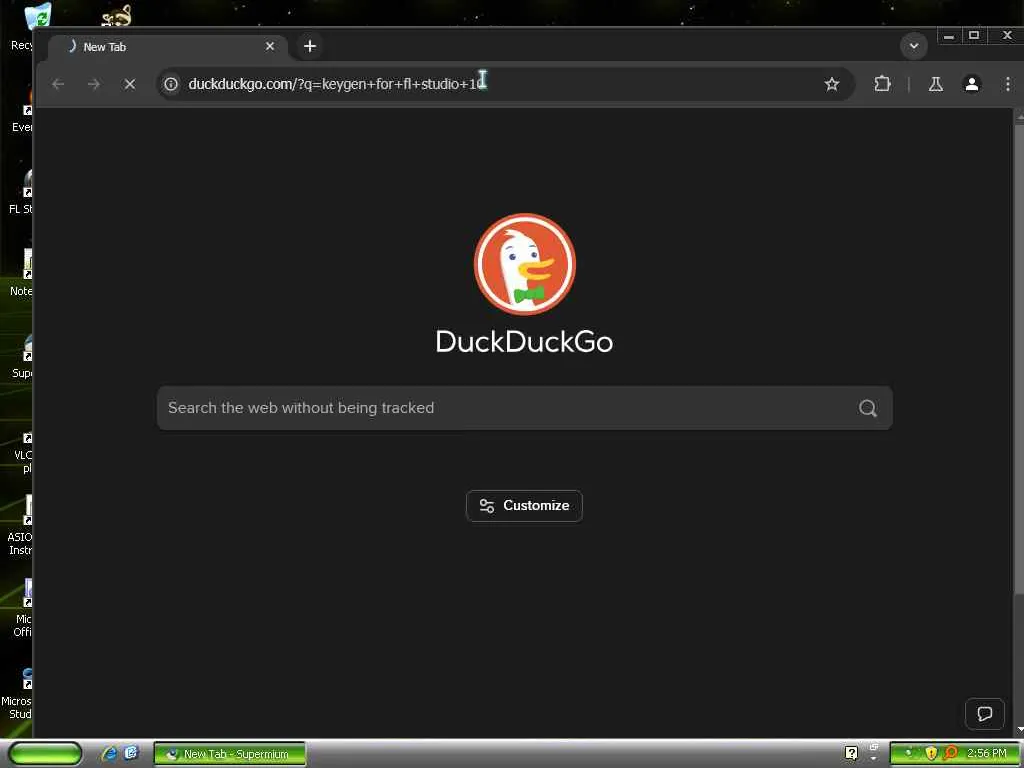This screenshot has height=768, width=1024.
Task: Open the browser three-dot menu
Action: 1008,84
